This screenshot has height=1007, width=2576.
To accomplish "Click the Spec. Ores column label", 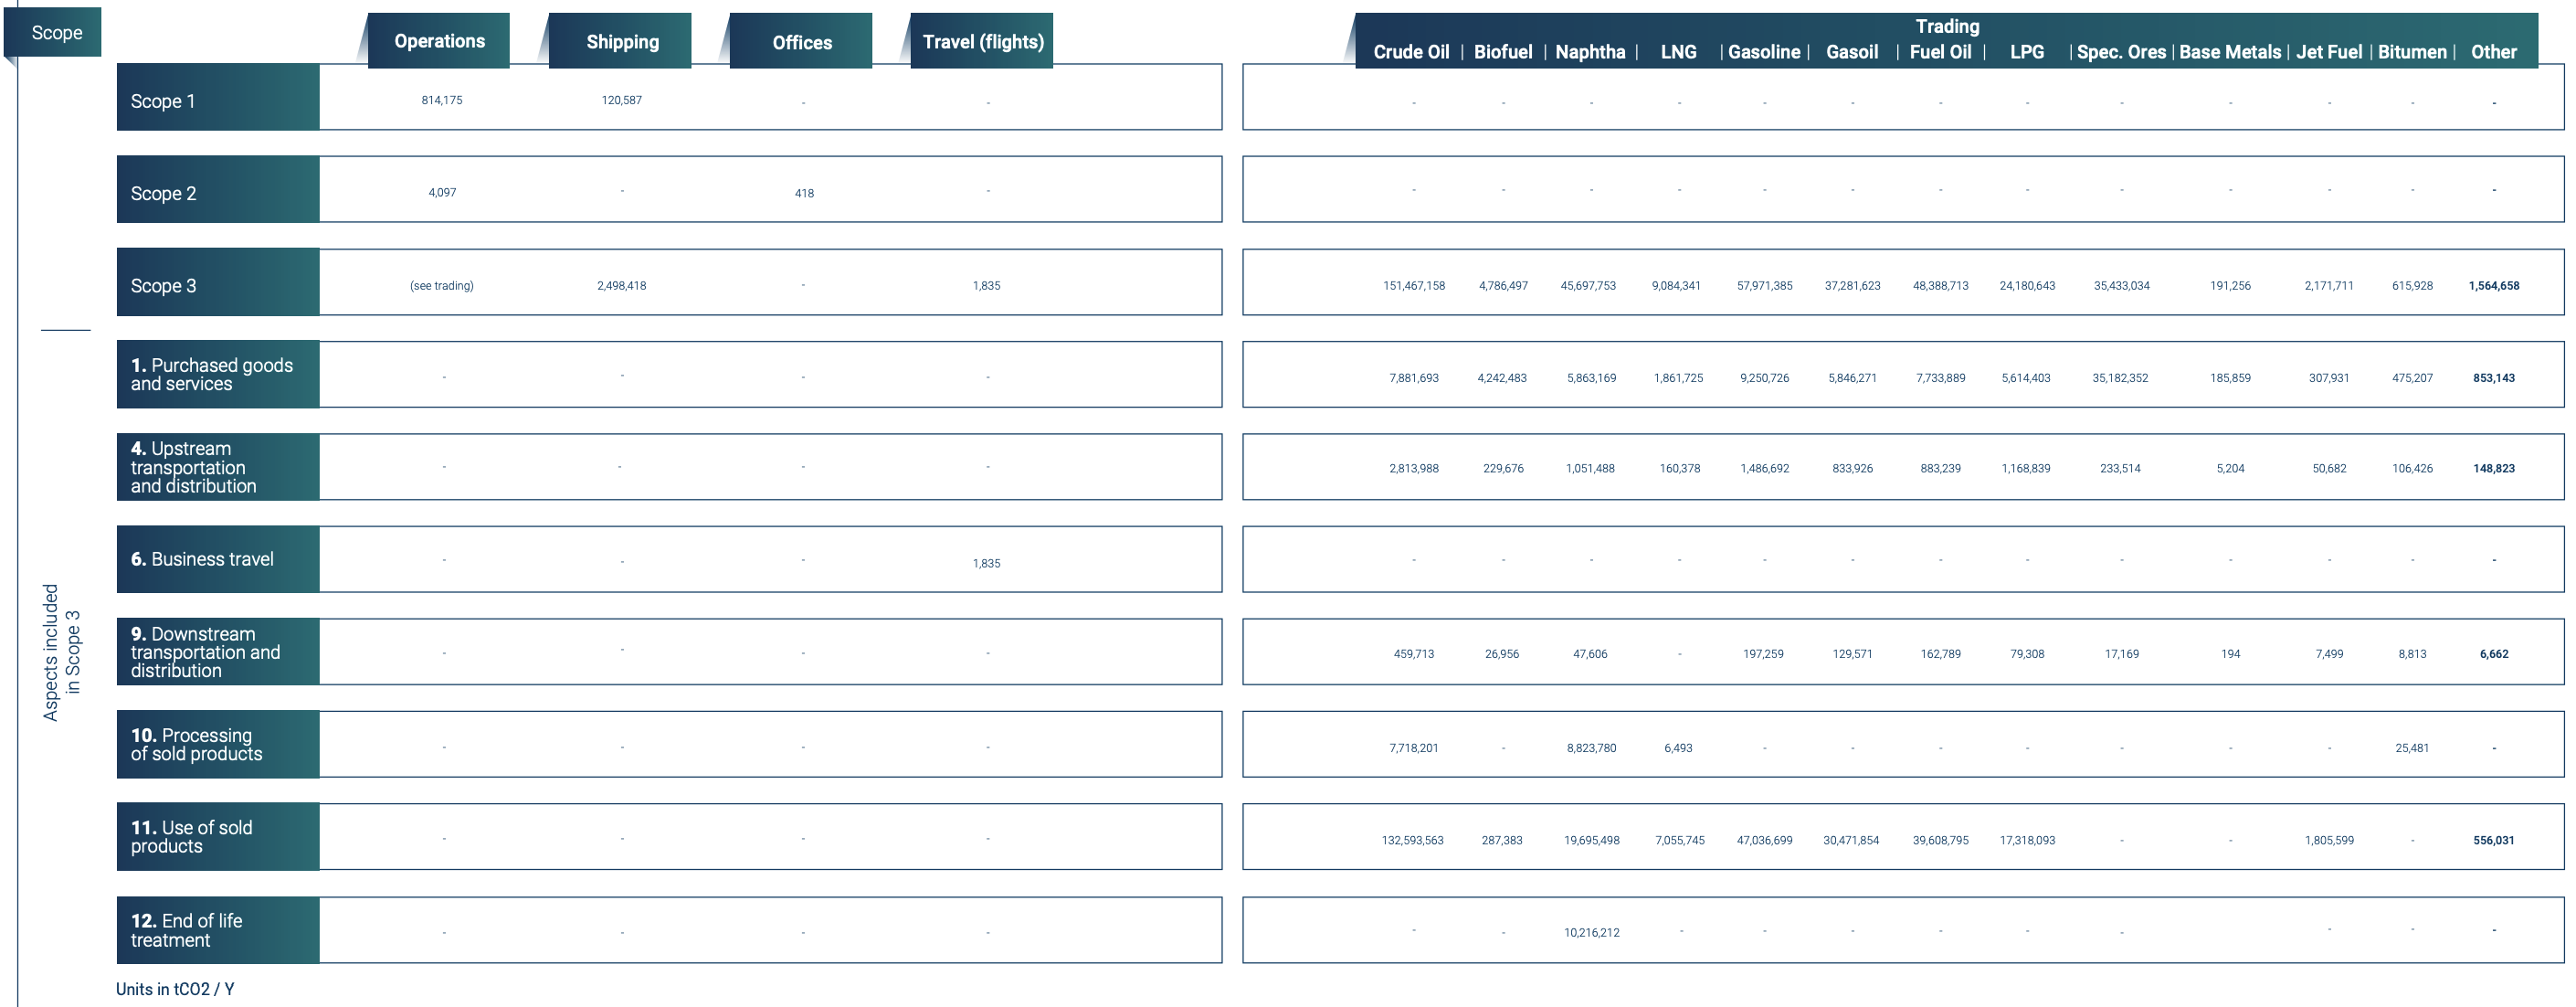I will click(x=2120, y=52).
